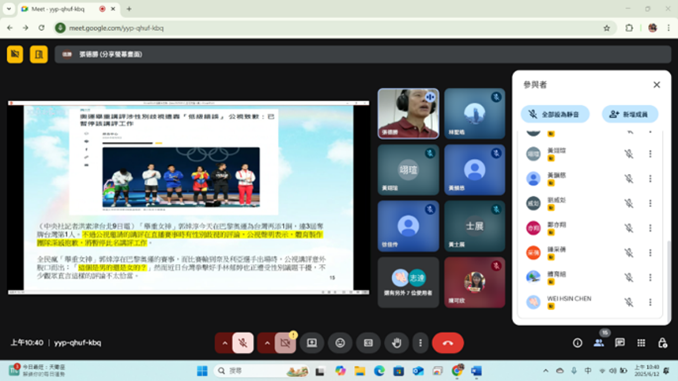Expand video settings arrow beside camera
678x381 pixels.
tap(267, 343)
